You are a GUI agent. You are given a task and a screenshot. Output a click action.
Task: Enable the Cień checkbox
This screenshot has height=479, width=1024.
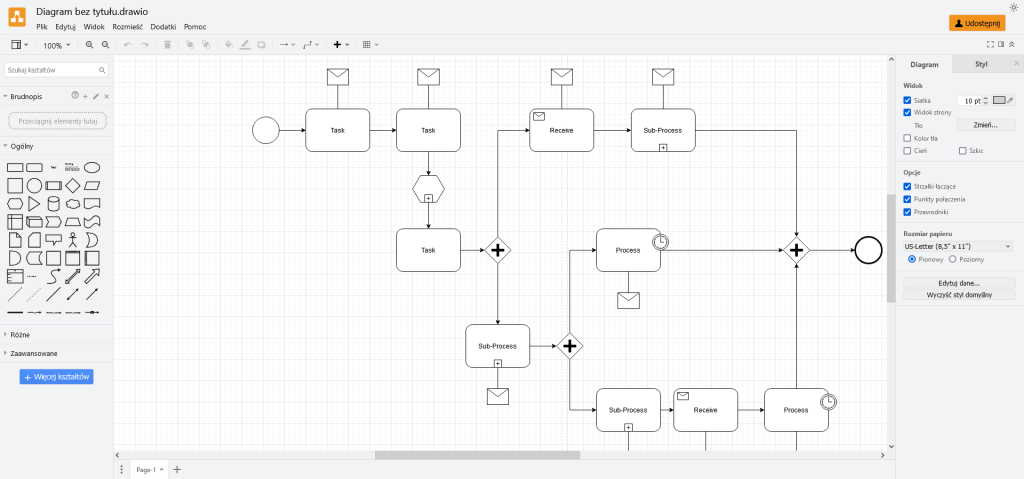pos(907,151)
